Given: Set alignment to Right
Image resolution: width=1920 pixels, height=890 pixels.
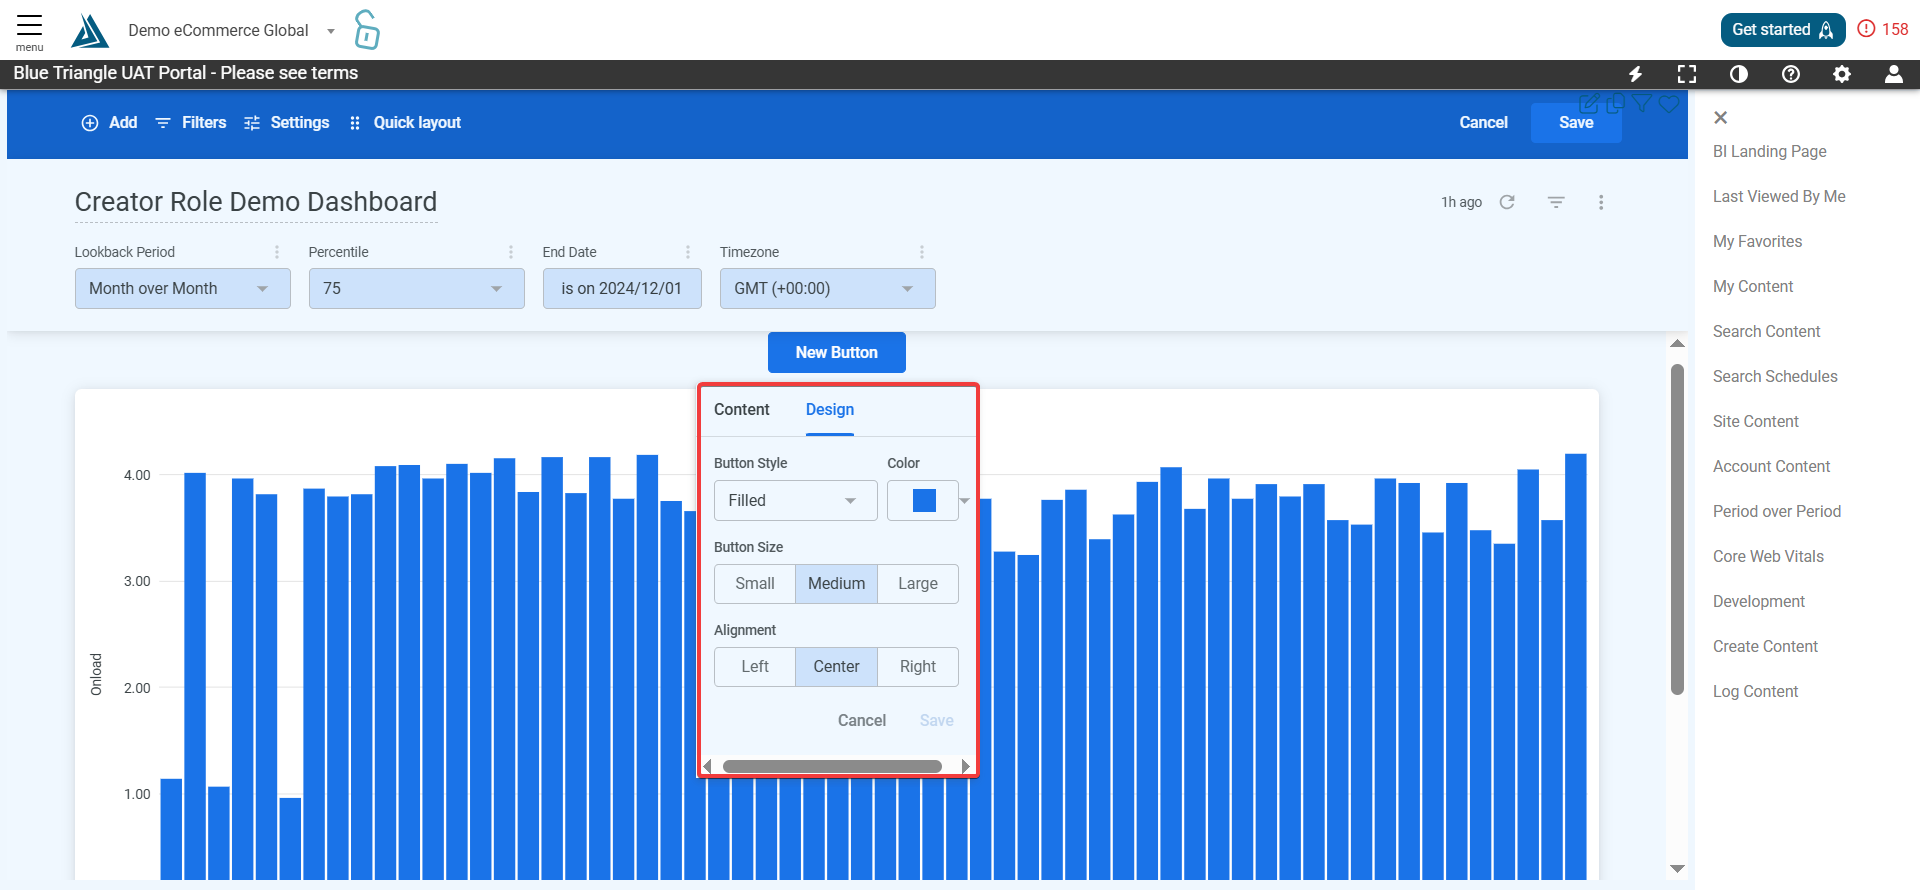Looking at the screenshot, I should (918, 667).
